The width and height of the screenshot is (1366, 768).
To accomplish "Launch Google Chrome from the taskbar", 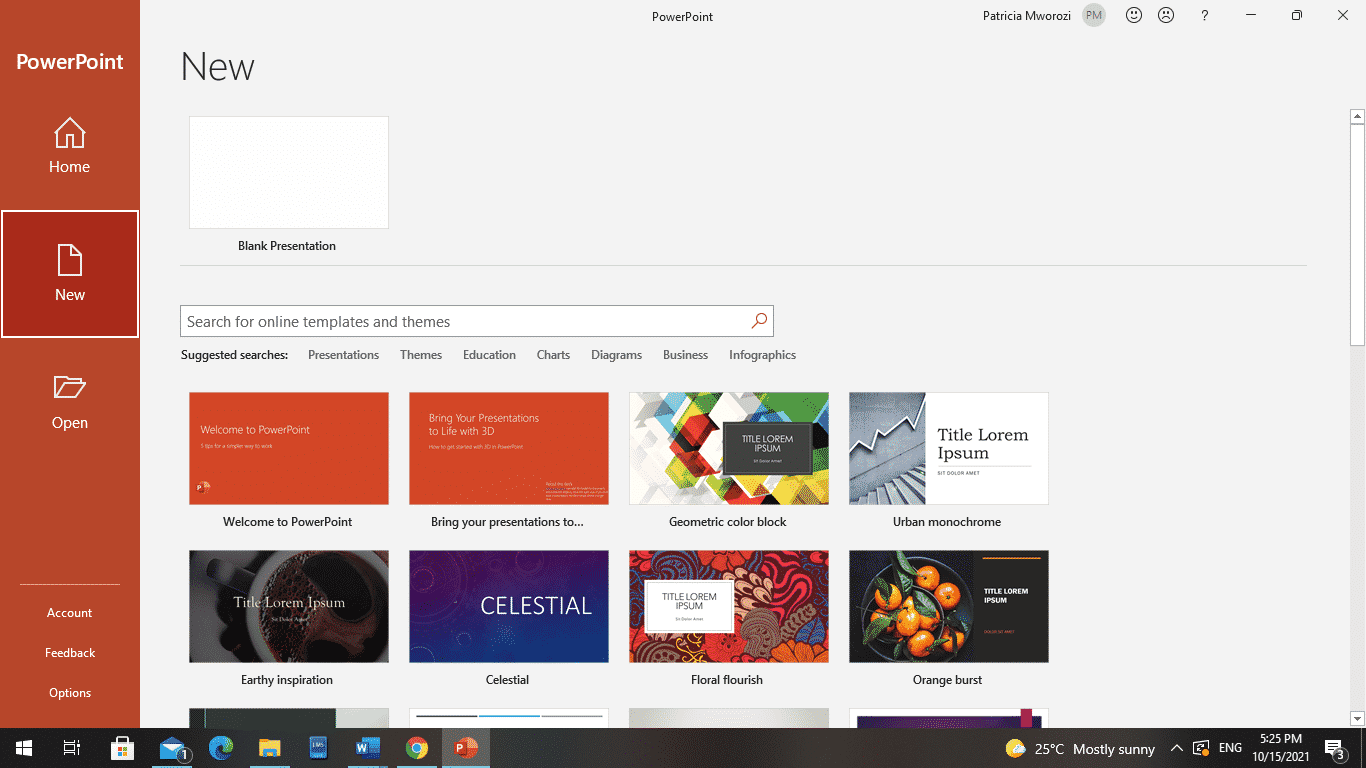I will pos(417,748).
